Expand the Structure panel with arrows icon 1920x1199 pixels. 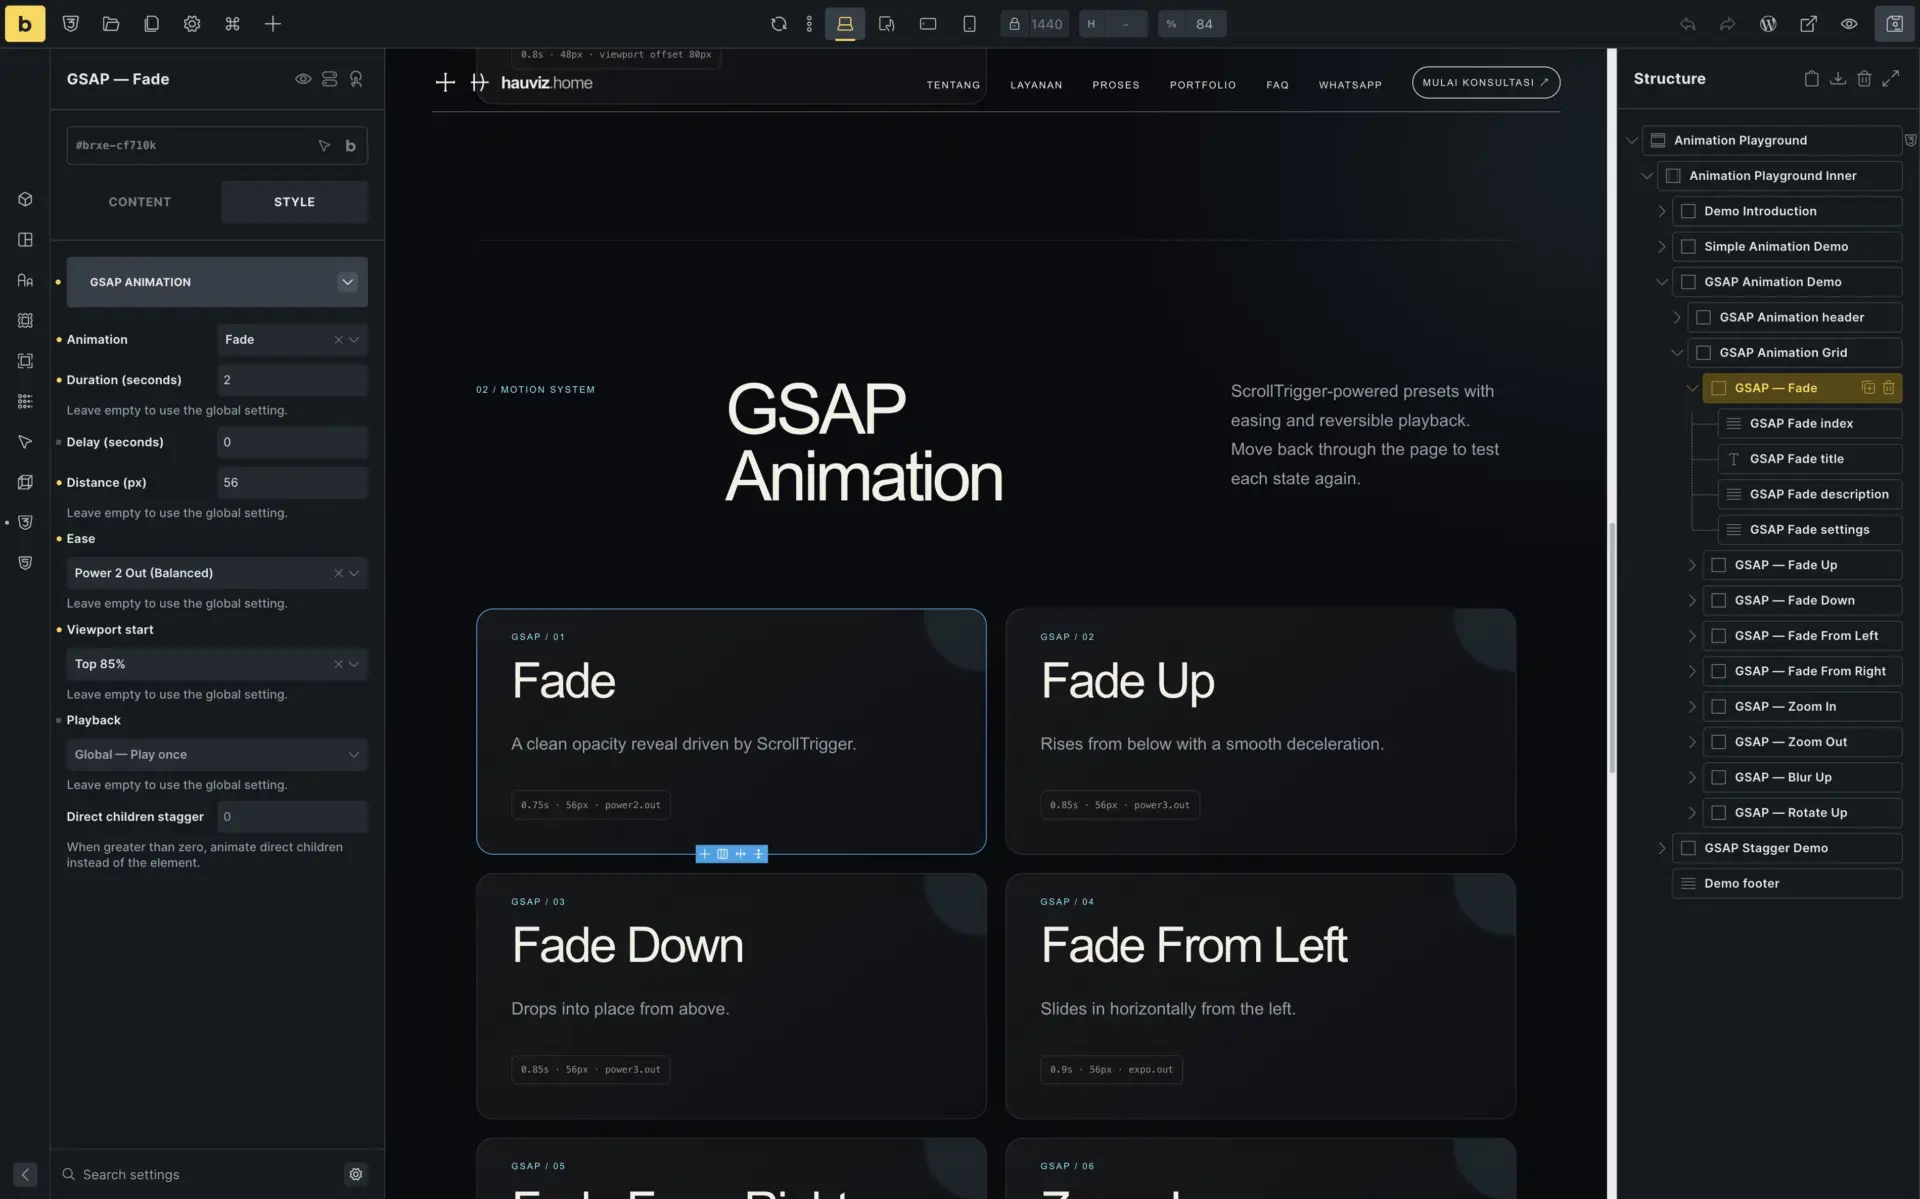[1890, 78]
